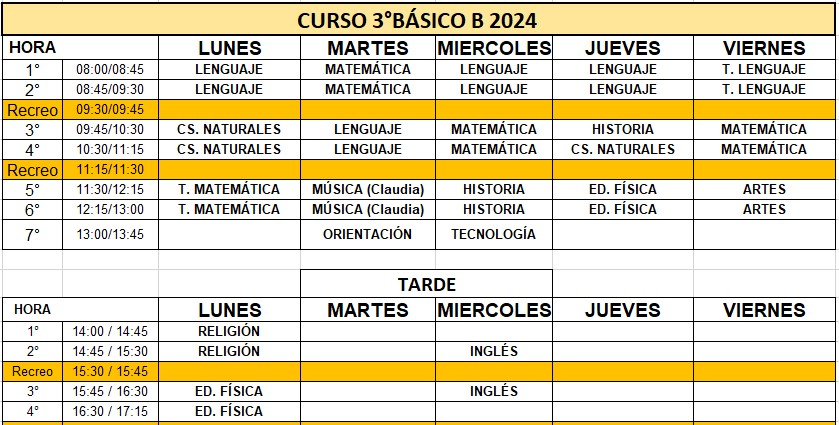Screen dimensions: 839x425
Task: Select the TECNOLOGÍA cell on Wednesday
Action: coord(493,234)
